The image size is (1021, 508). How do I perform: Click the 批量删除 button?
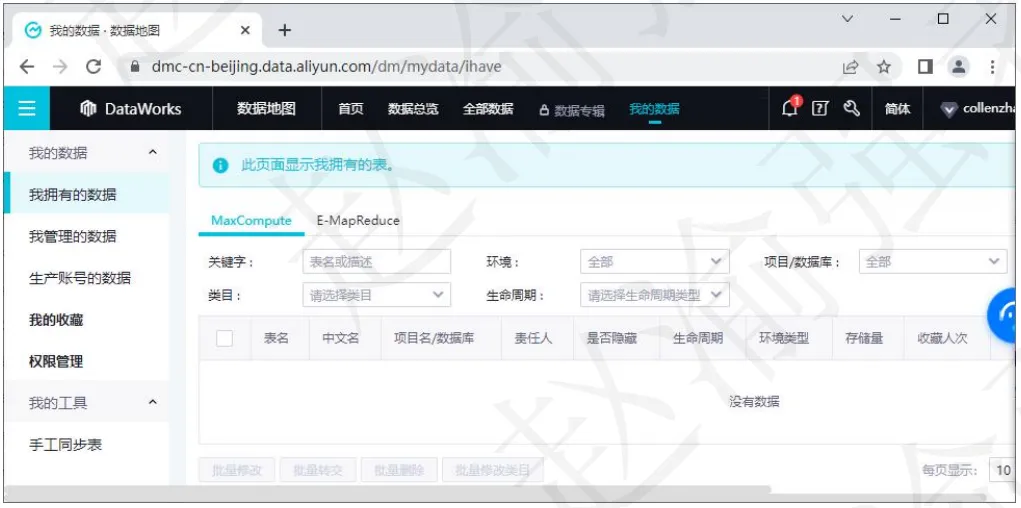tap(399, 470)
